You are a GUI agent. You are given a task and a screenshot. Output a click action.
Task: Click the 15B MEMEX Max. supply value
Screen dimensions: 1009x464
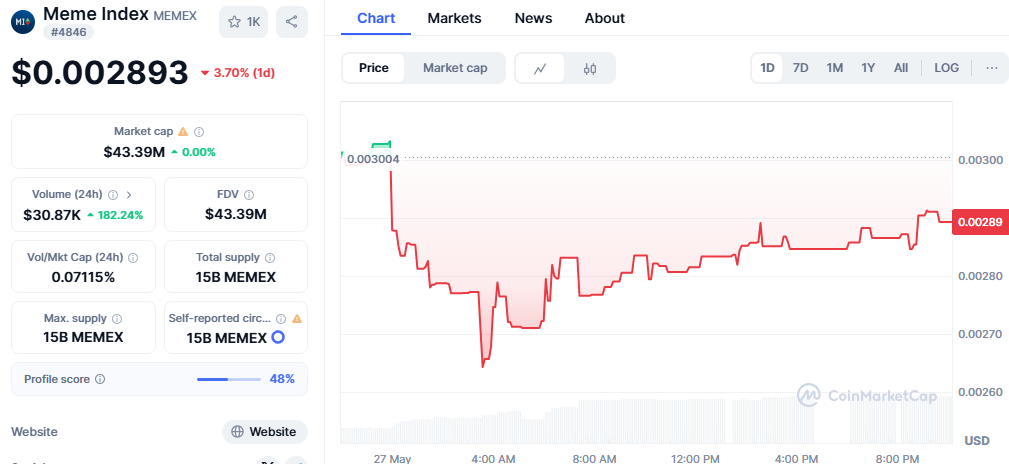[83, 337]
